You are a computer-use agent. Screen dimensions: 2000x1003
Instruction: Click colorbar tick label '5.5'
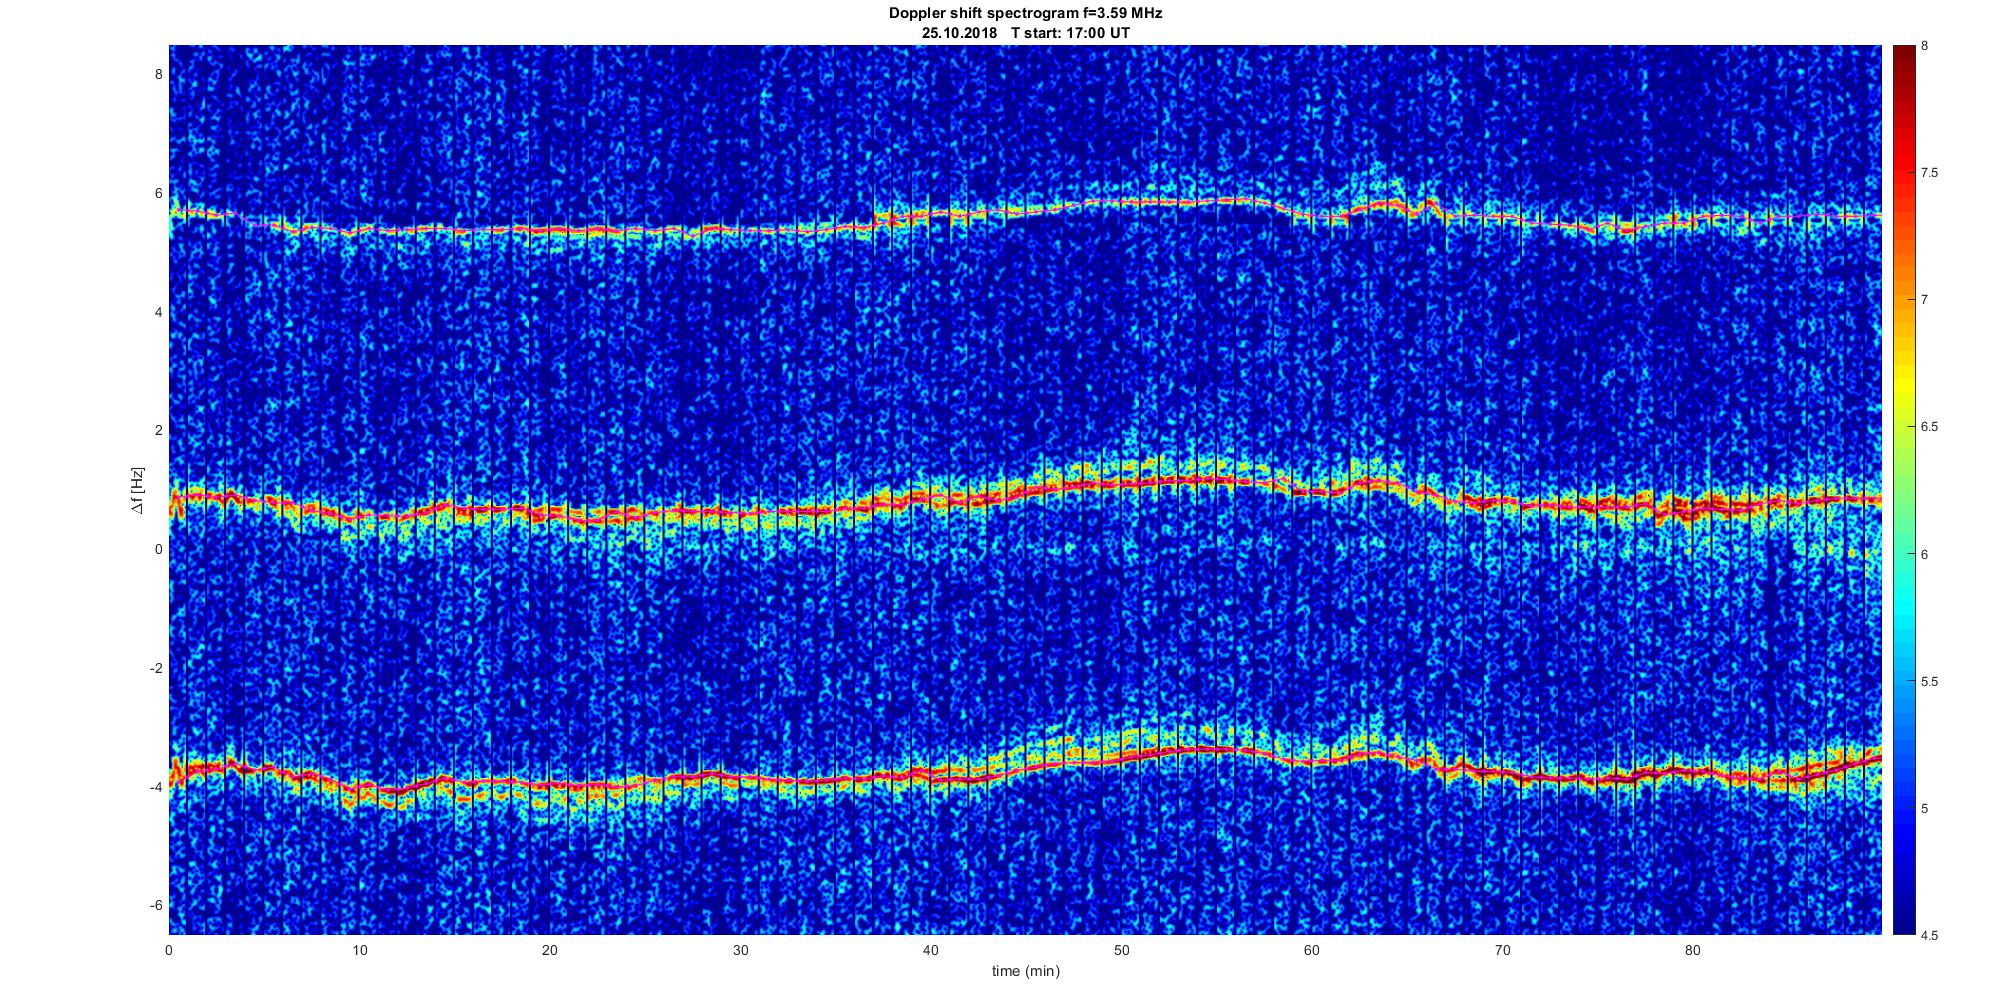1929,681
